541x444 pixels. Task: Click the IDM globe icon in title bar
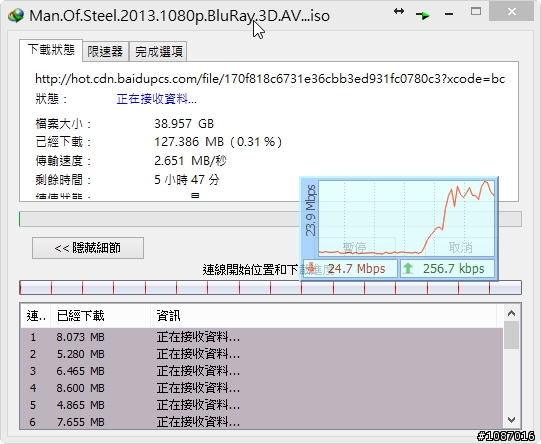tap(16, 16)
